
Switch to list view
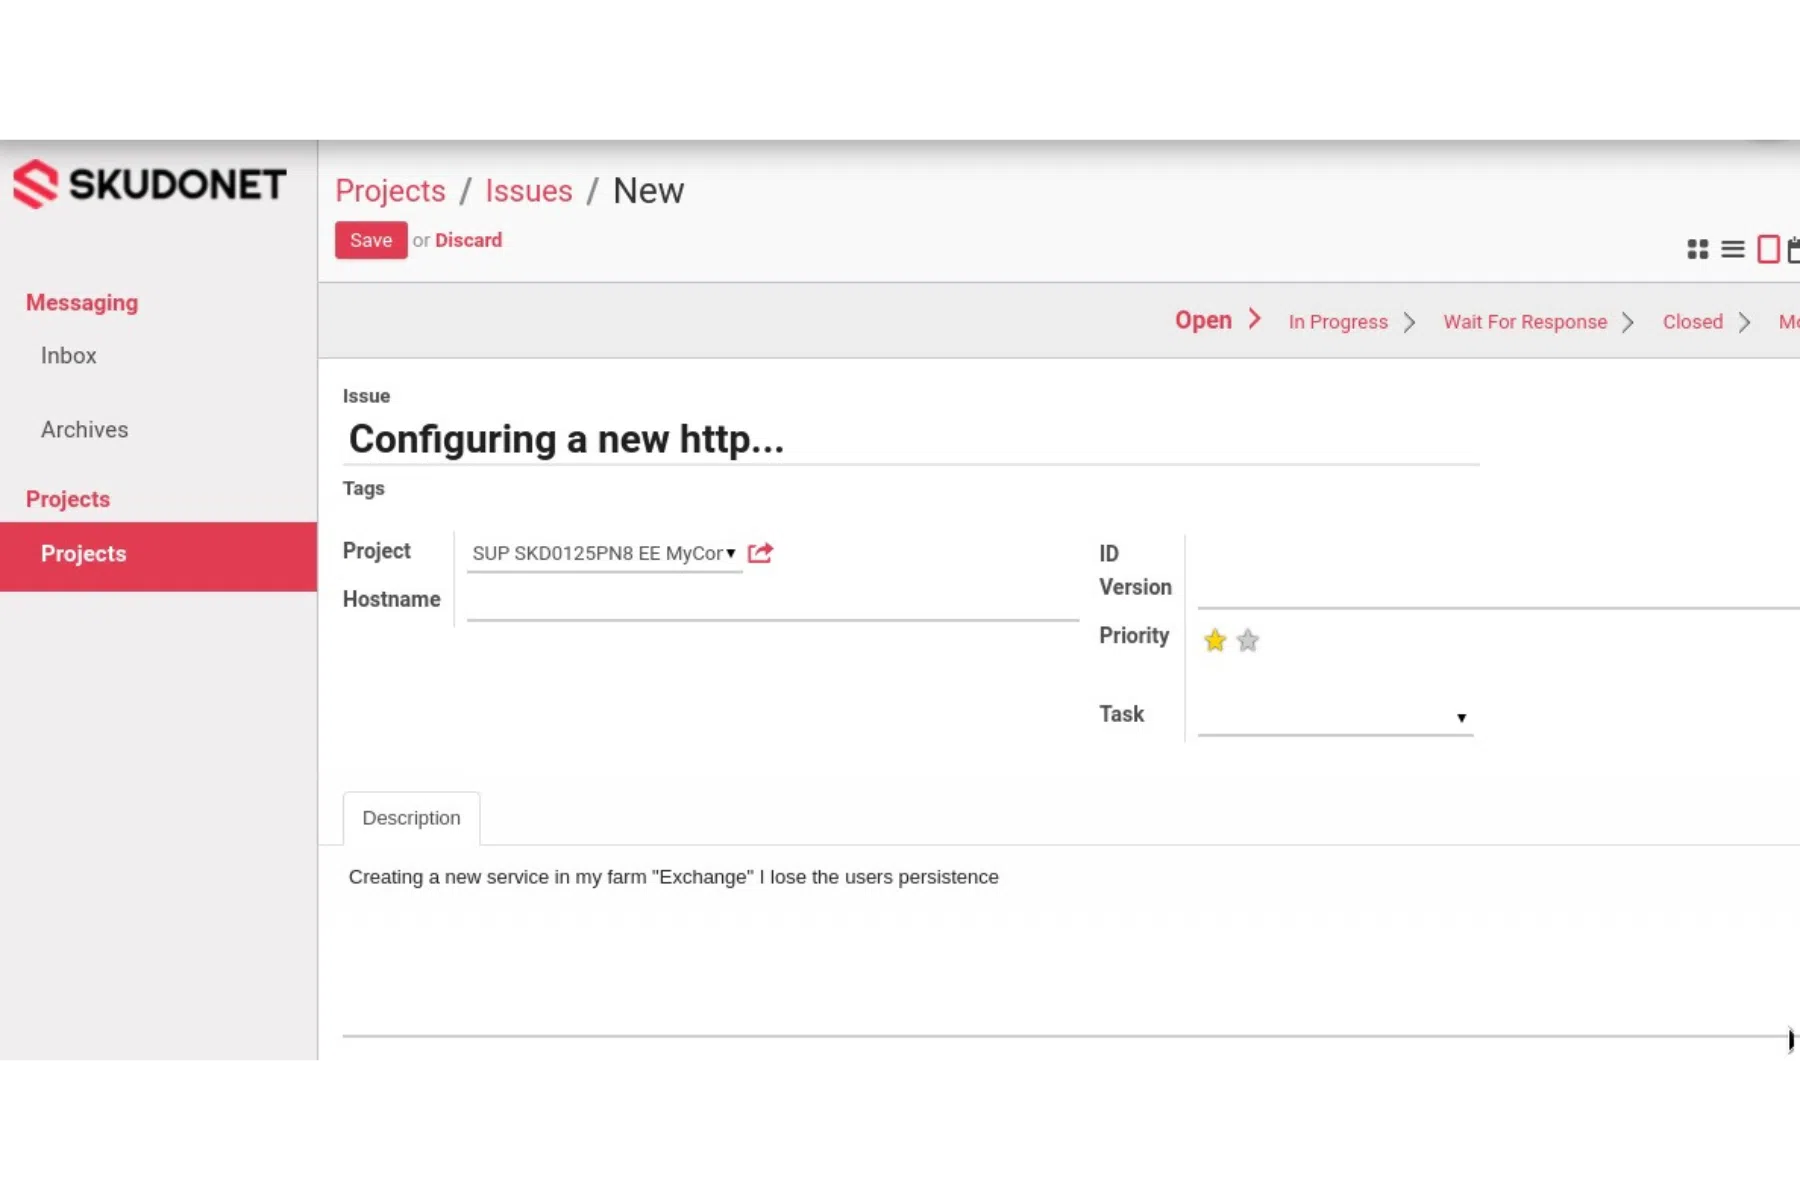1732,249
